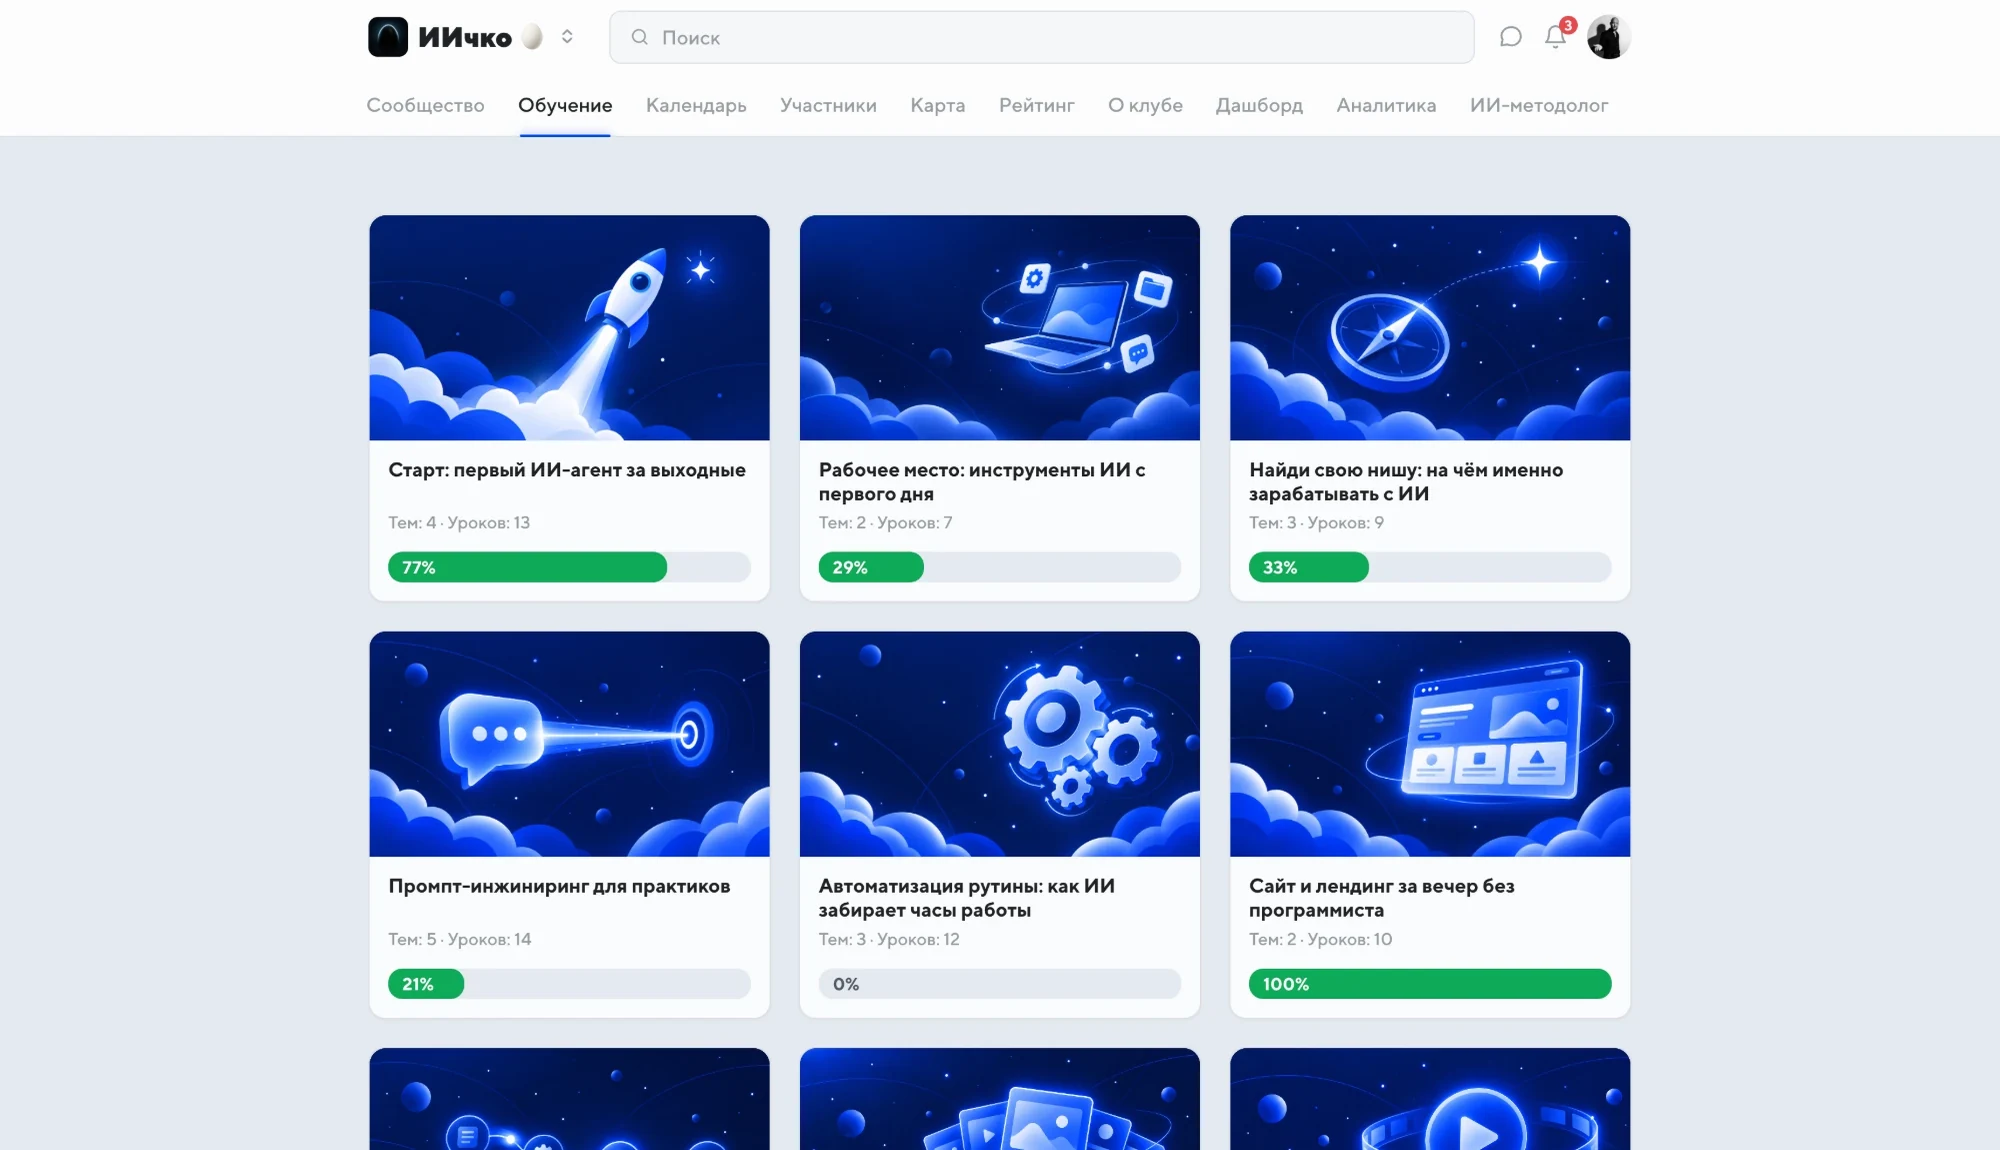
Task: Open the О клубе tab
Action: [x=1145, y=105]
